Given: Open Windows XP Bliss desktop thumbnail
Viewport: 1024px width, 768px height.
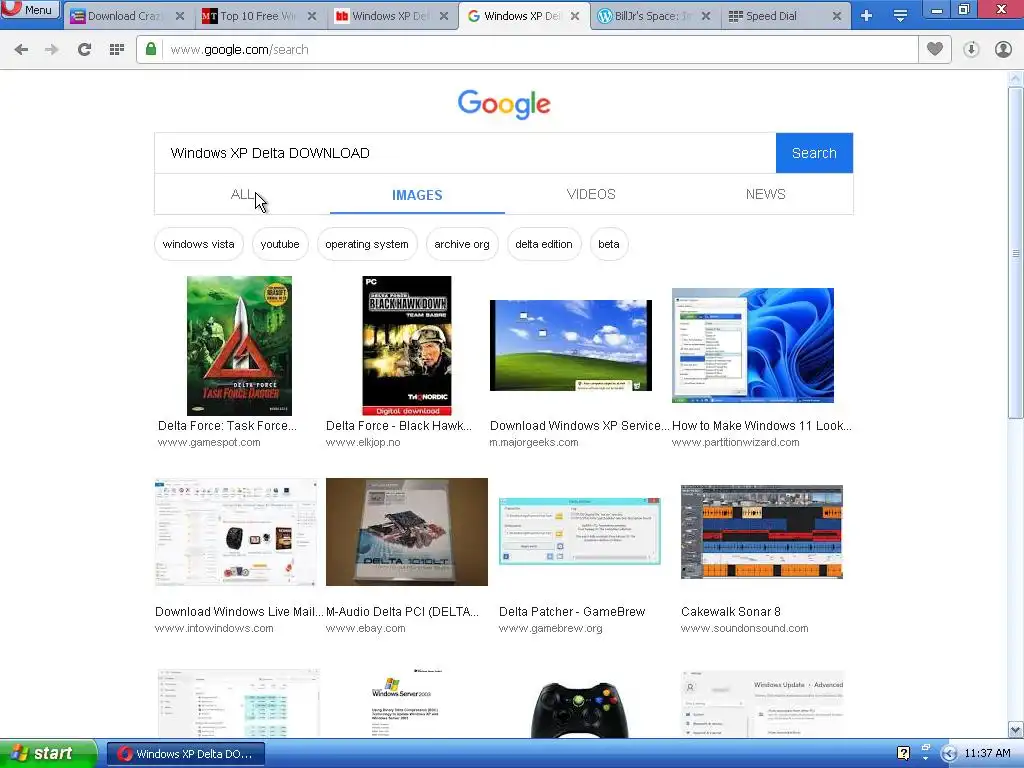Looking at the screenshot, I should tap(571, 345).
